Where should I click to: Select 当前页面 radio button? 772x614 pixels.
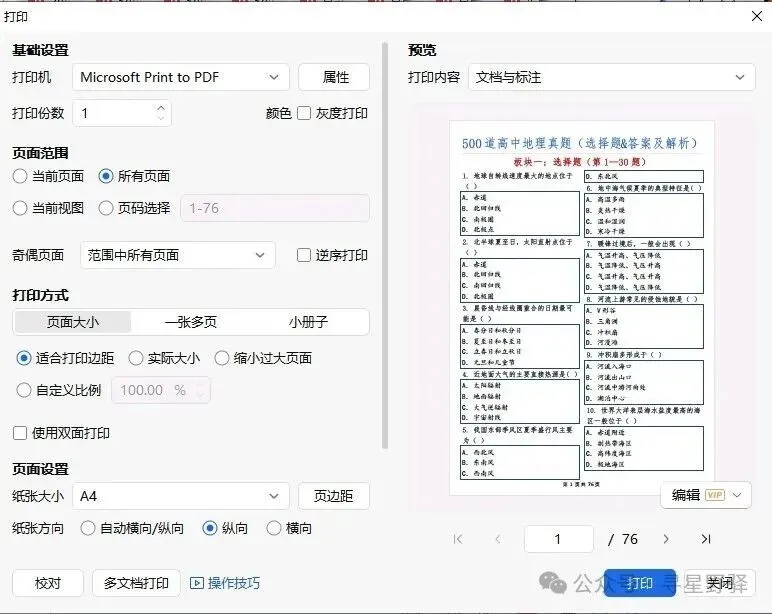pyautogui.click(x=20, y=176)
